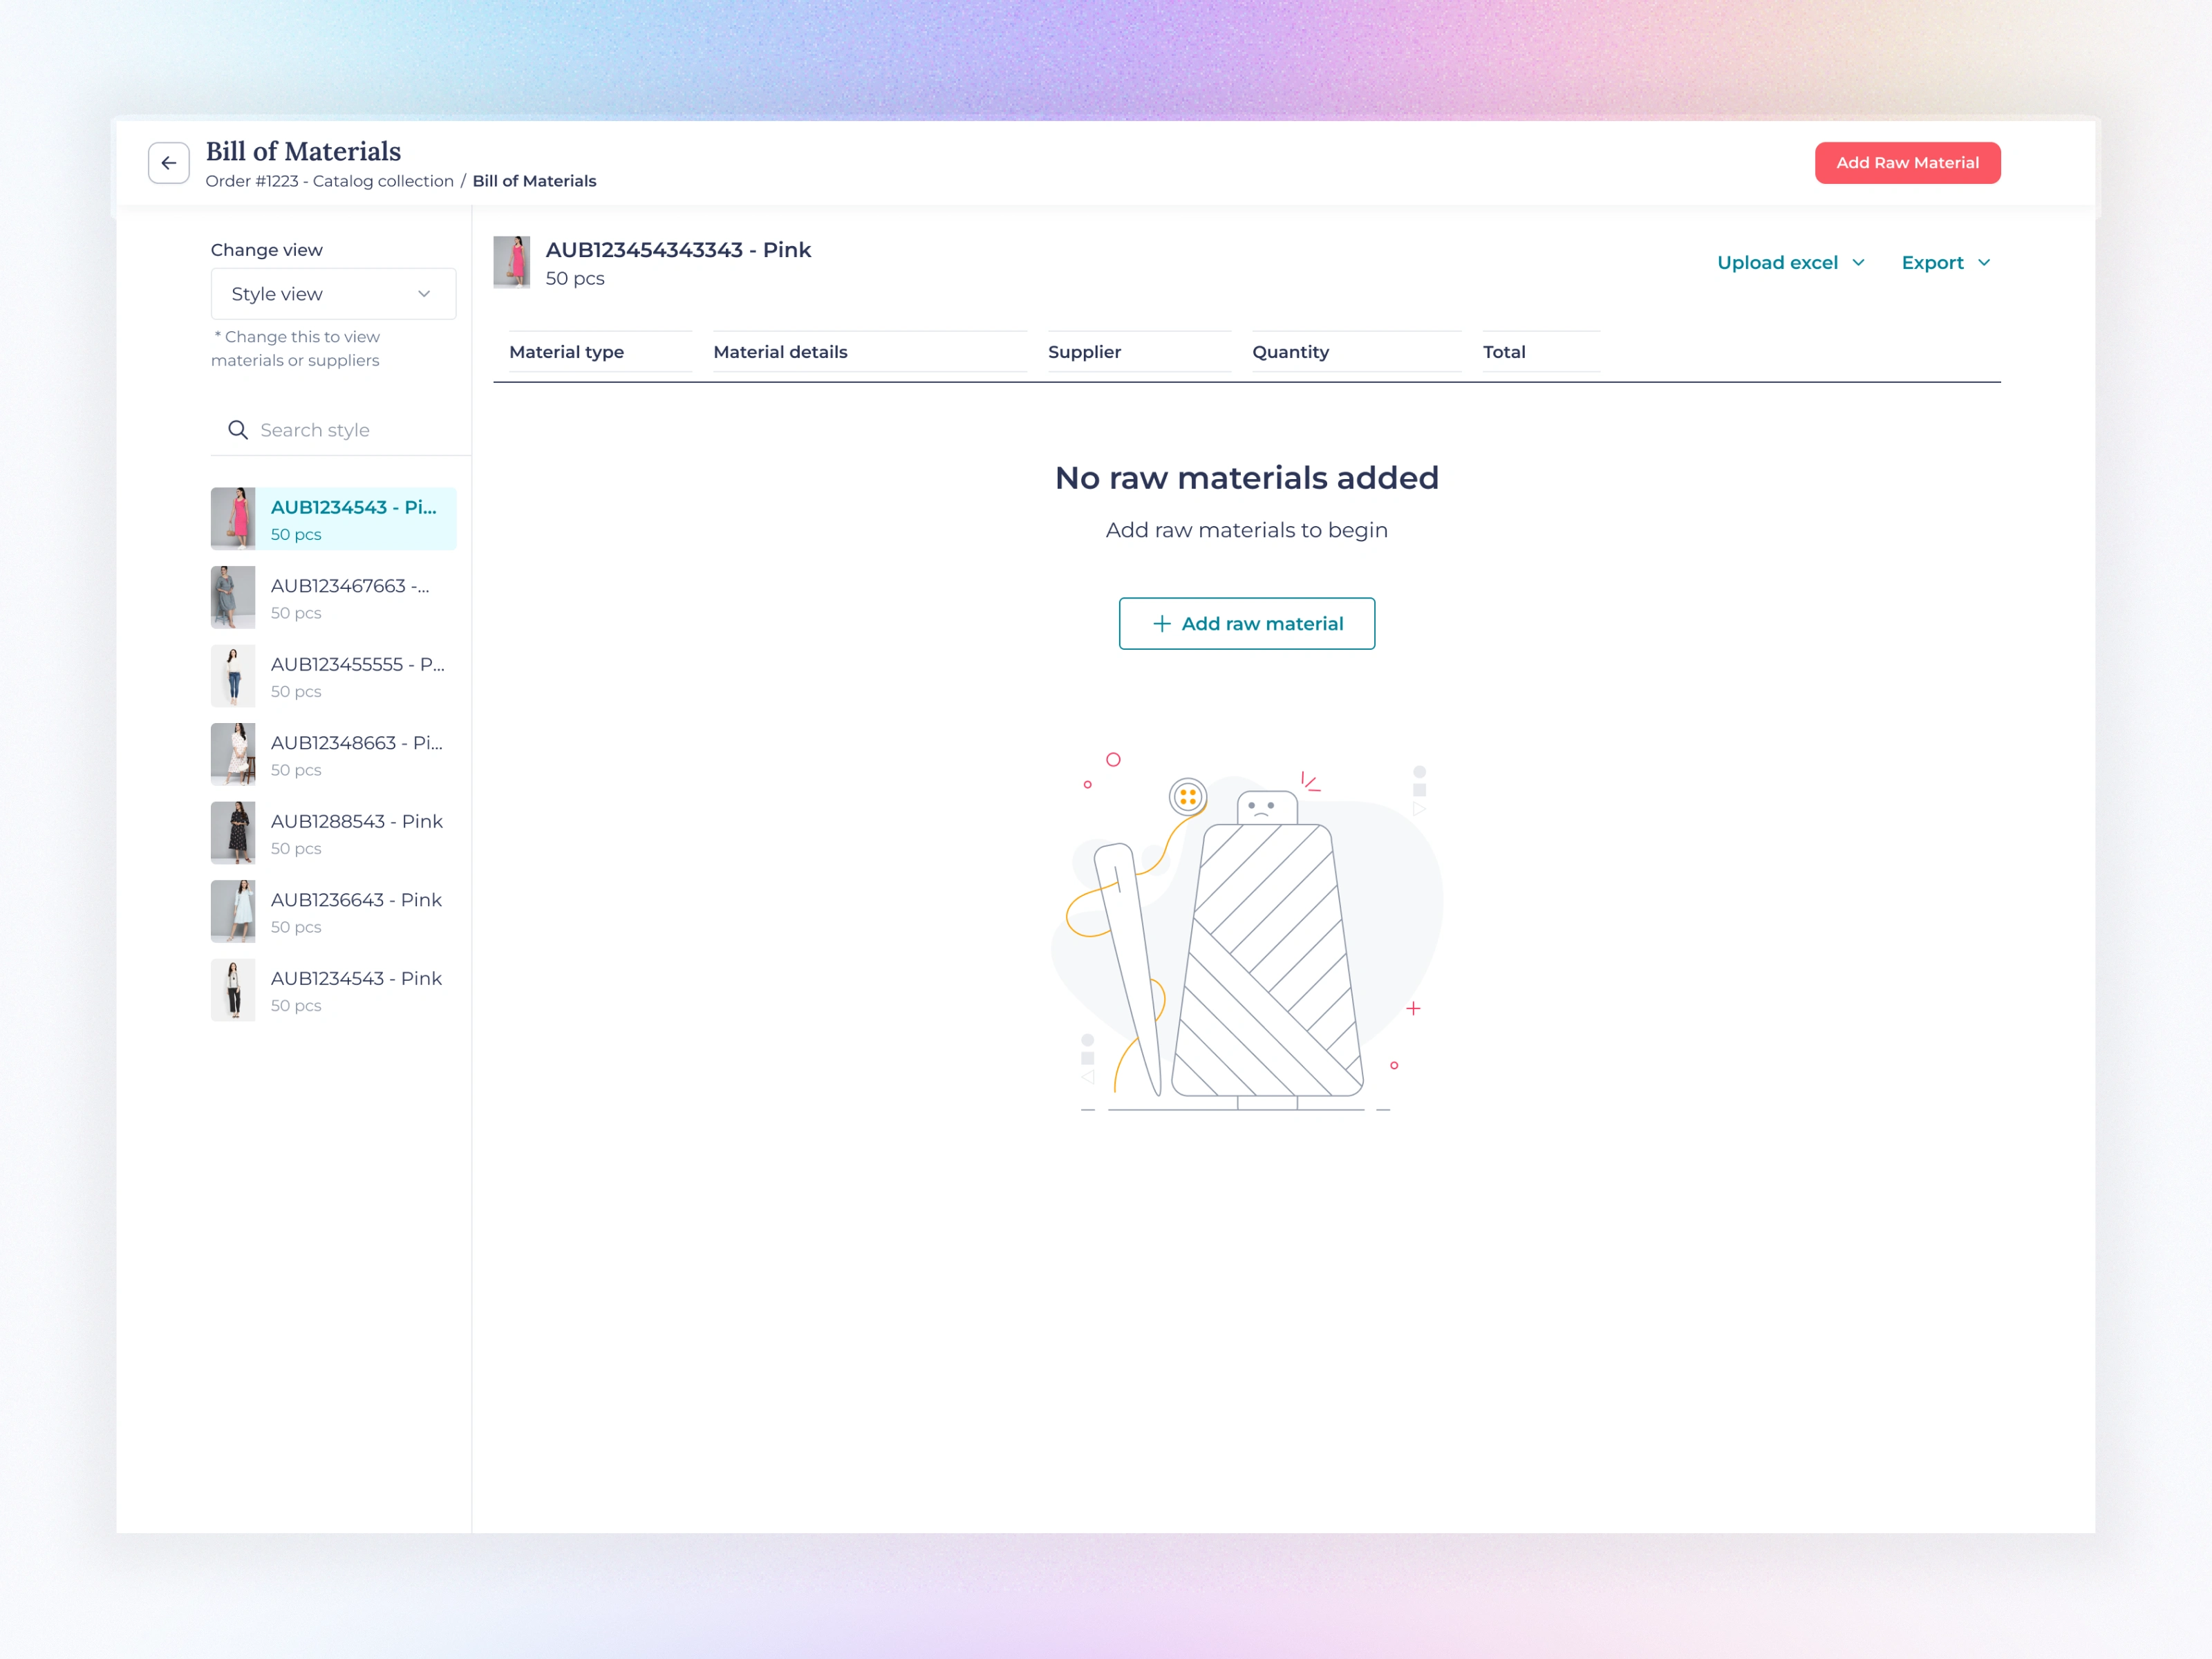Screen dimensions: 2212x1659
Task: Open the Style view dropdown
Action: coord(333,294)
